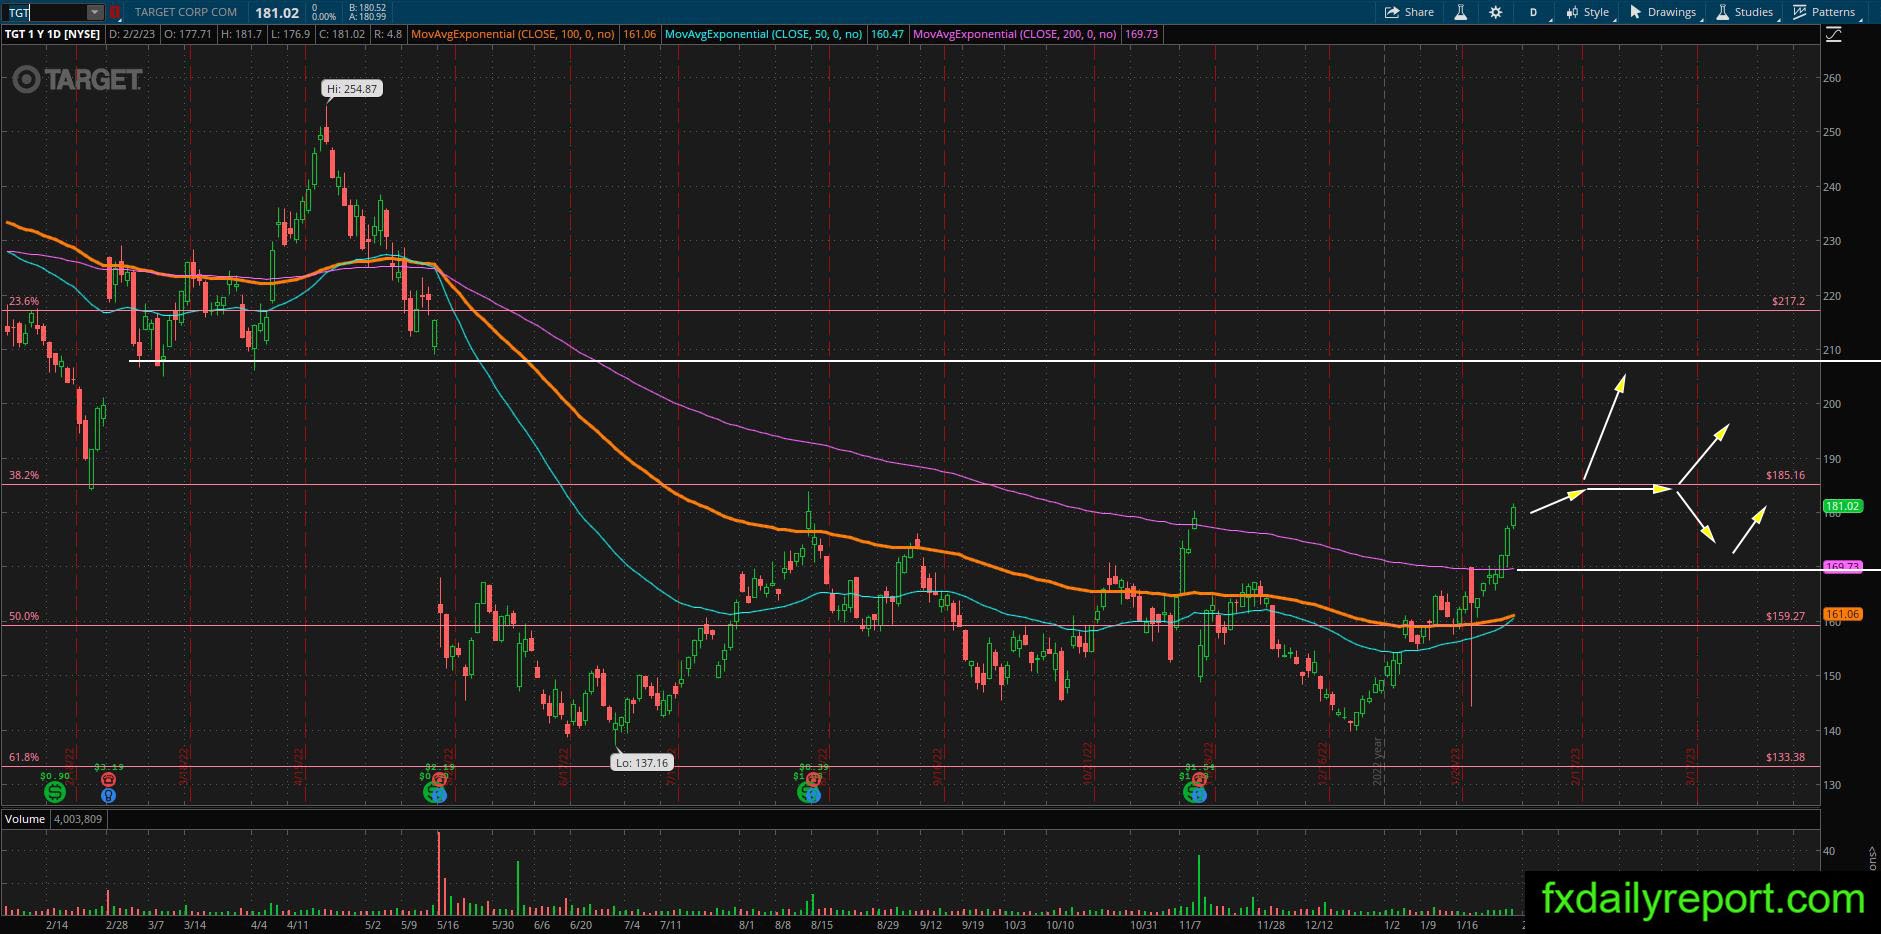
Task: Click the 61.8% Fibonacci level label
Action: (24, 757)
